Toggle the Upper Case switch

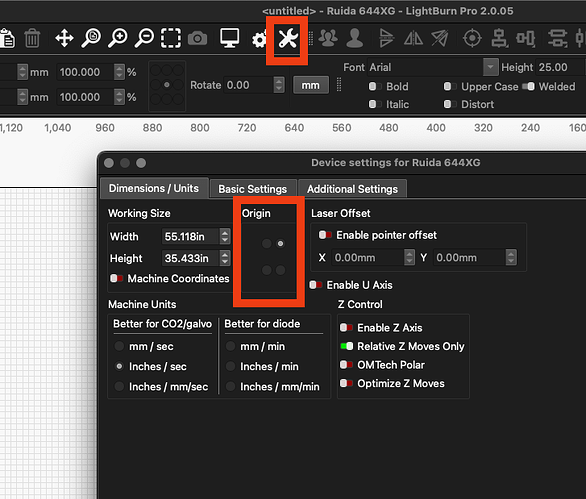click(450, 87)
